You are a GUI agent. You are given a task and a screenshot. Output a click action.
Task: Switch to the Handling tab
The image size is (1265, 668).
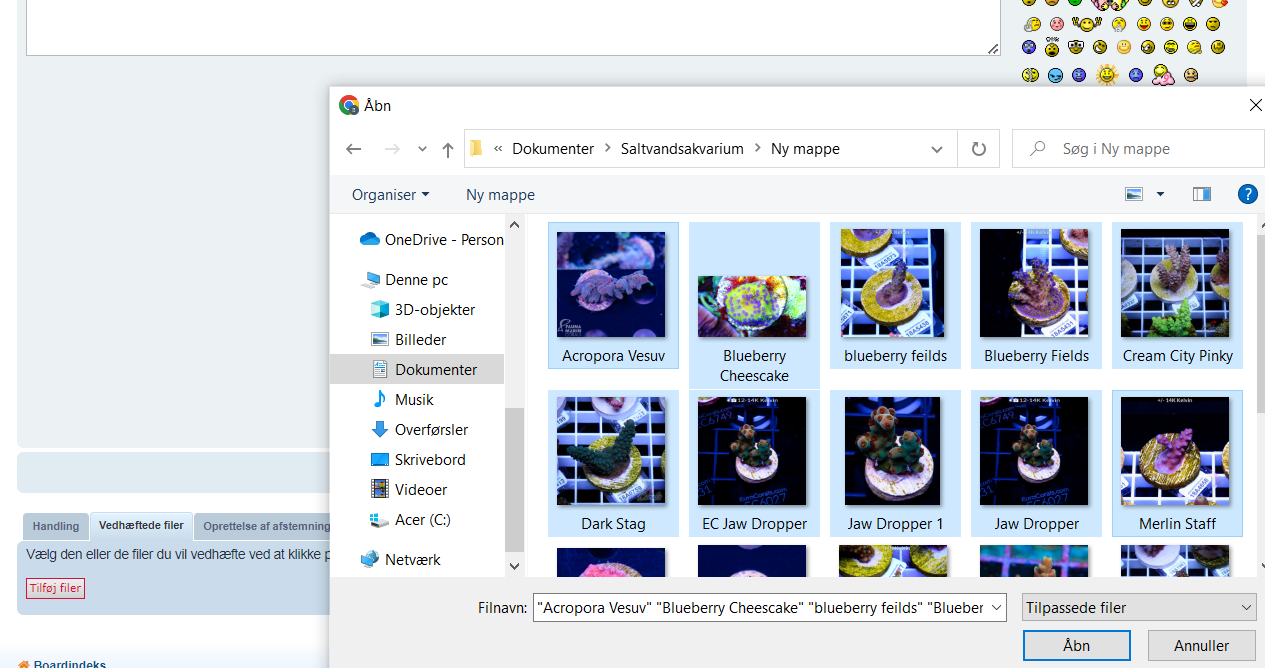click(x=56, y=526)
